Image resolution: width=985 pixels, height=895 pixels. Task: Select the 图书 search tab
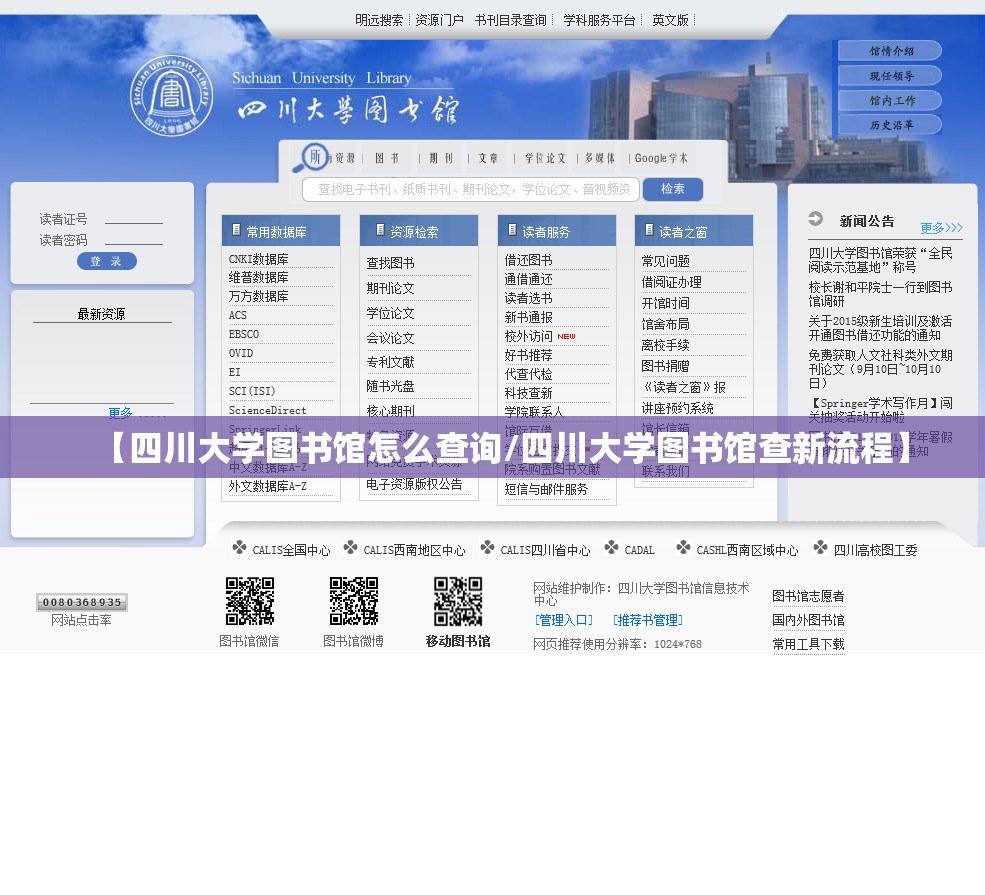tap(387, 158)
